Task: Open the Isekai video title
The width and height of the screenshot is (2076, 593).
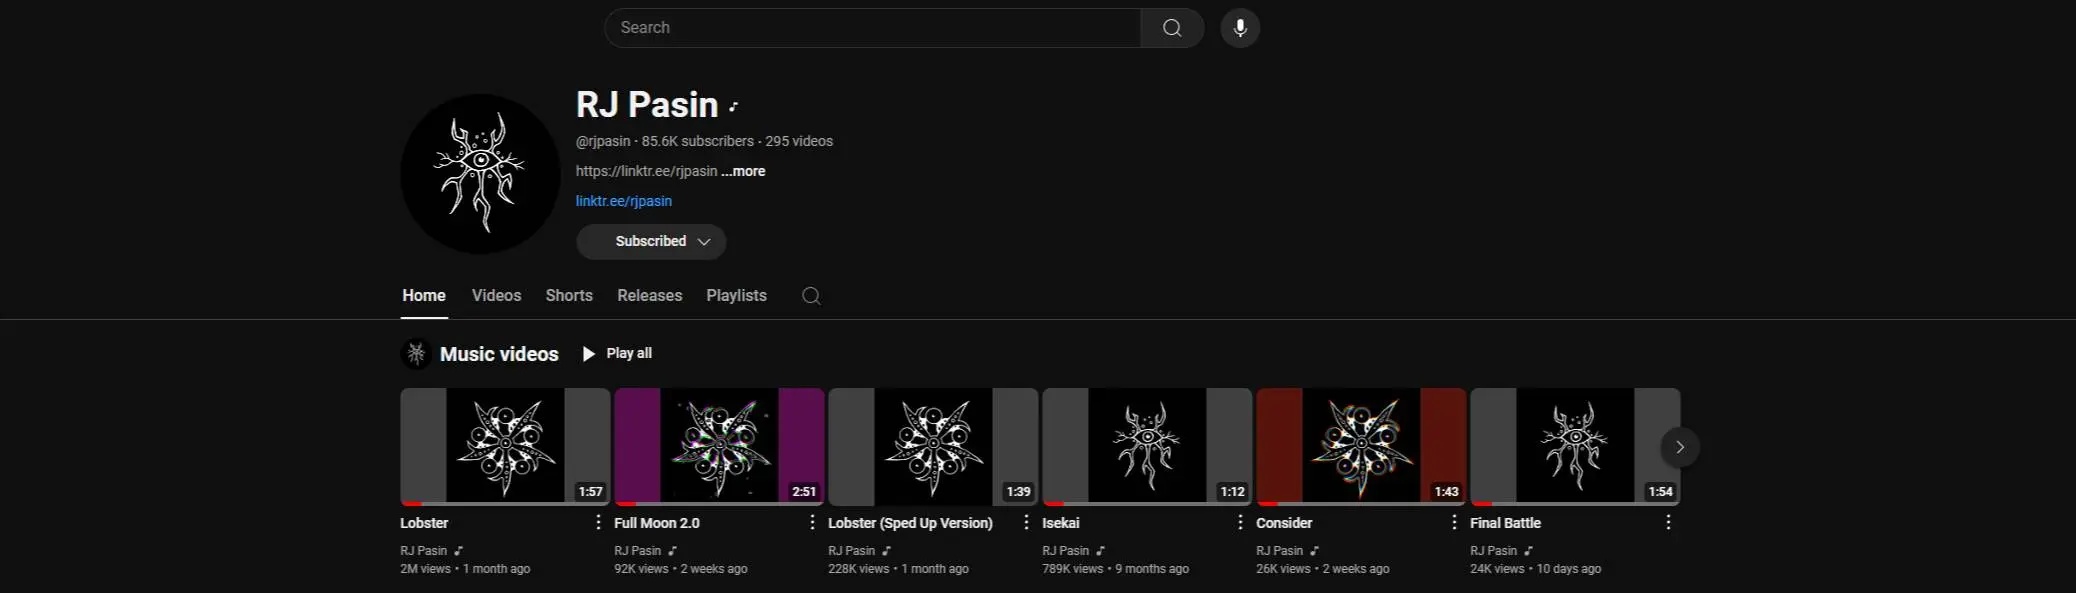Action: pyautogui.click(x=1061, y=523)
